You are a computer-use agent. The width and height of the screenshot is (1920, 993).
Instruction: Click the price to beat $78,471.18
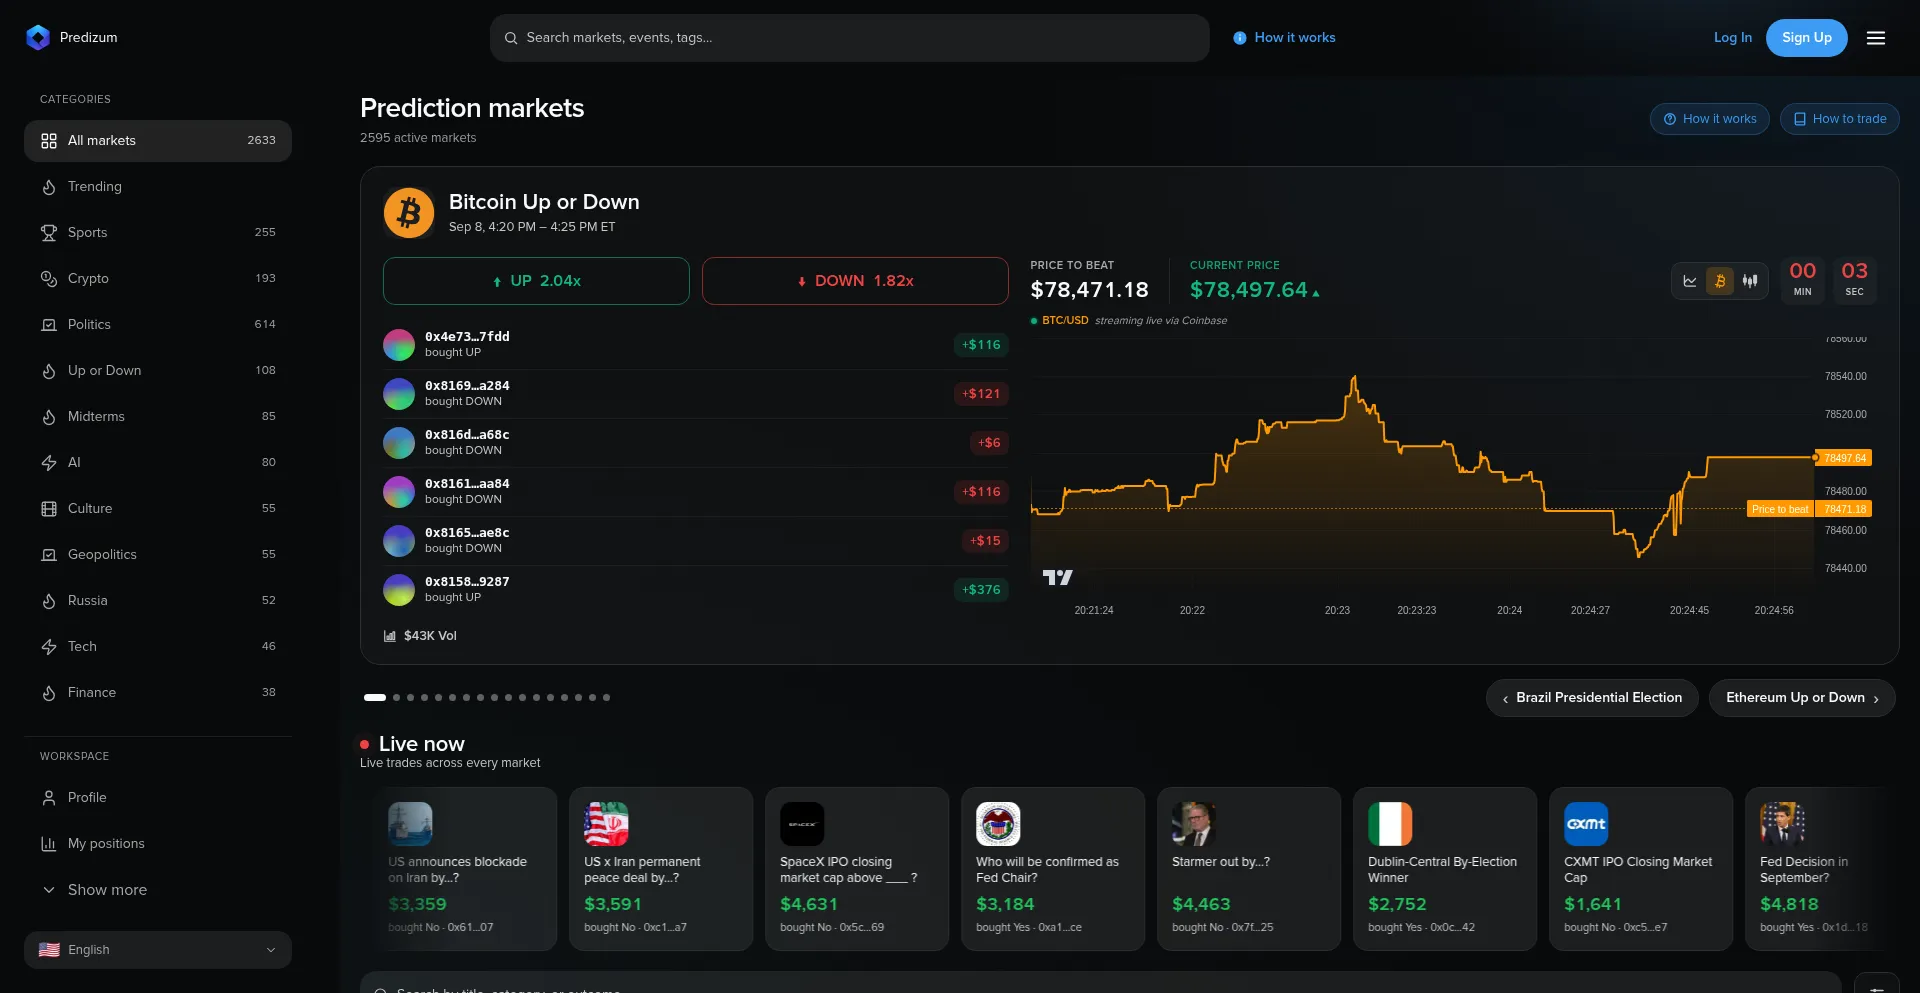coord(1090,290)
